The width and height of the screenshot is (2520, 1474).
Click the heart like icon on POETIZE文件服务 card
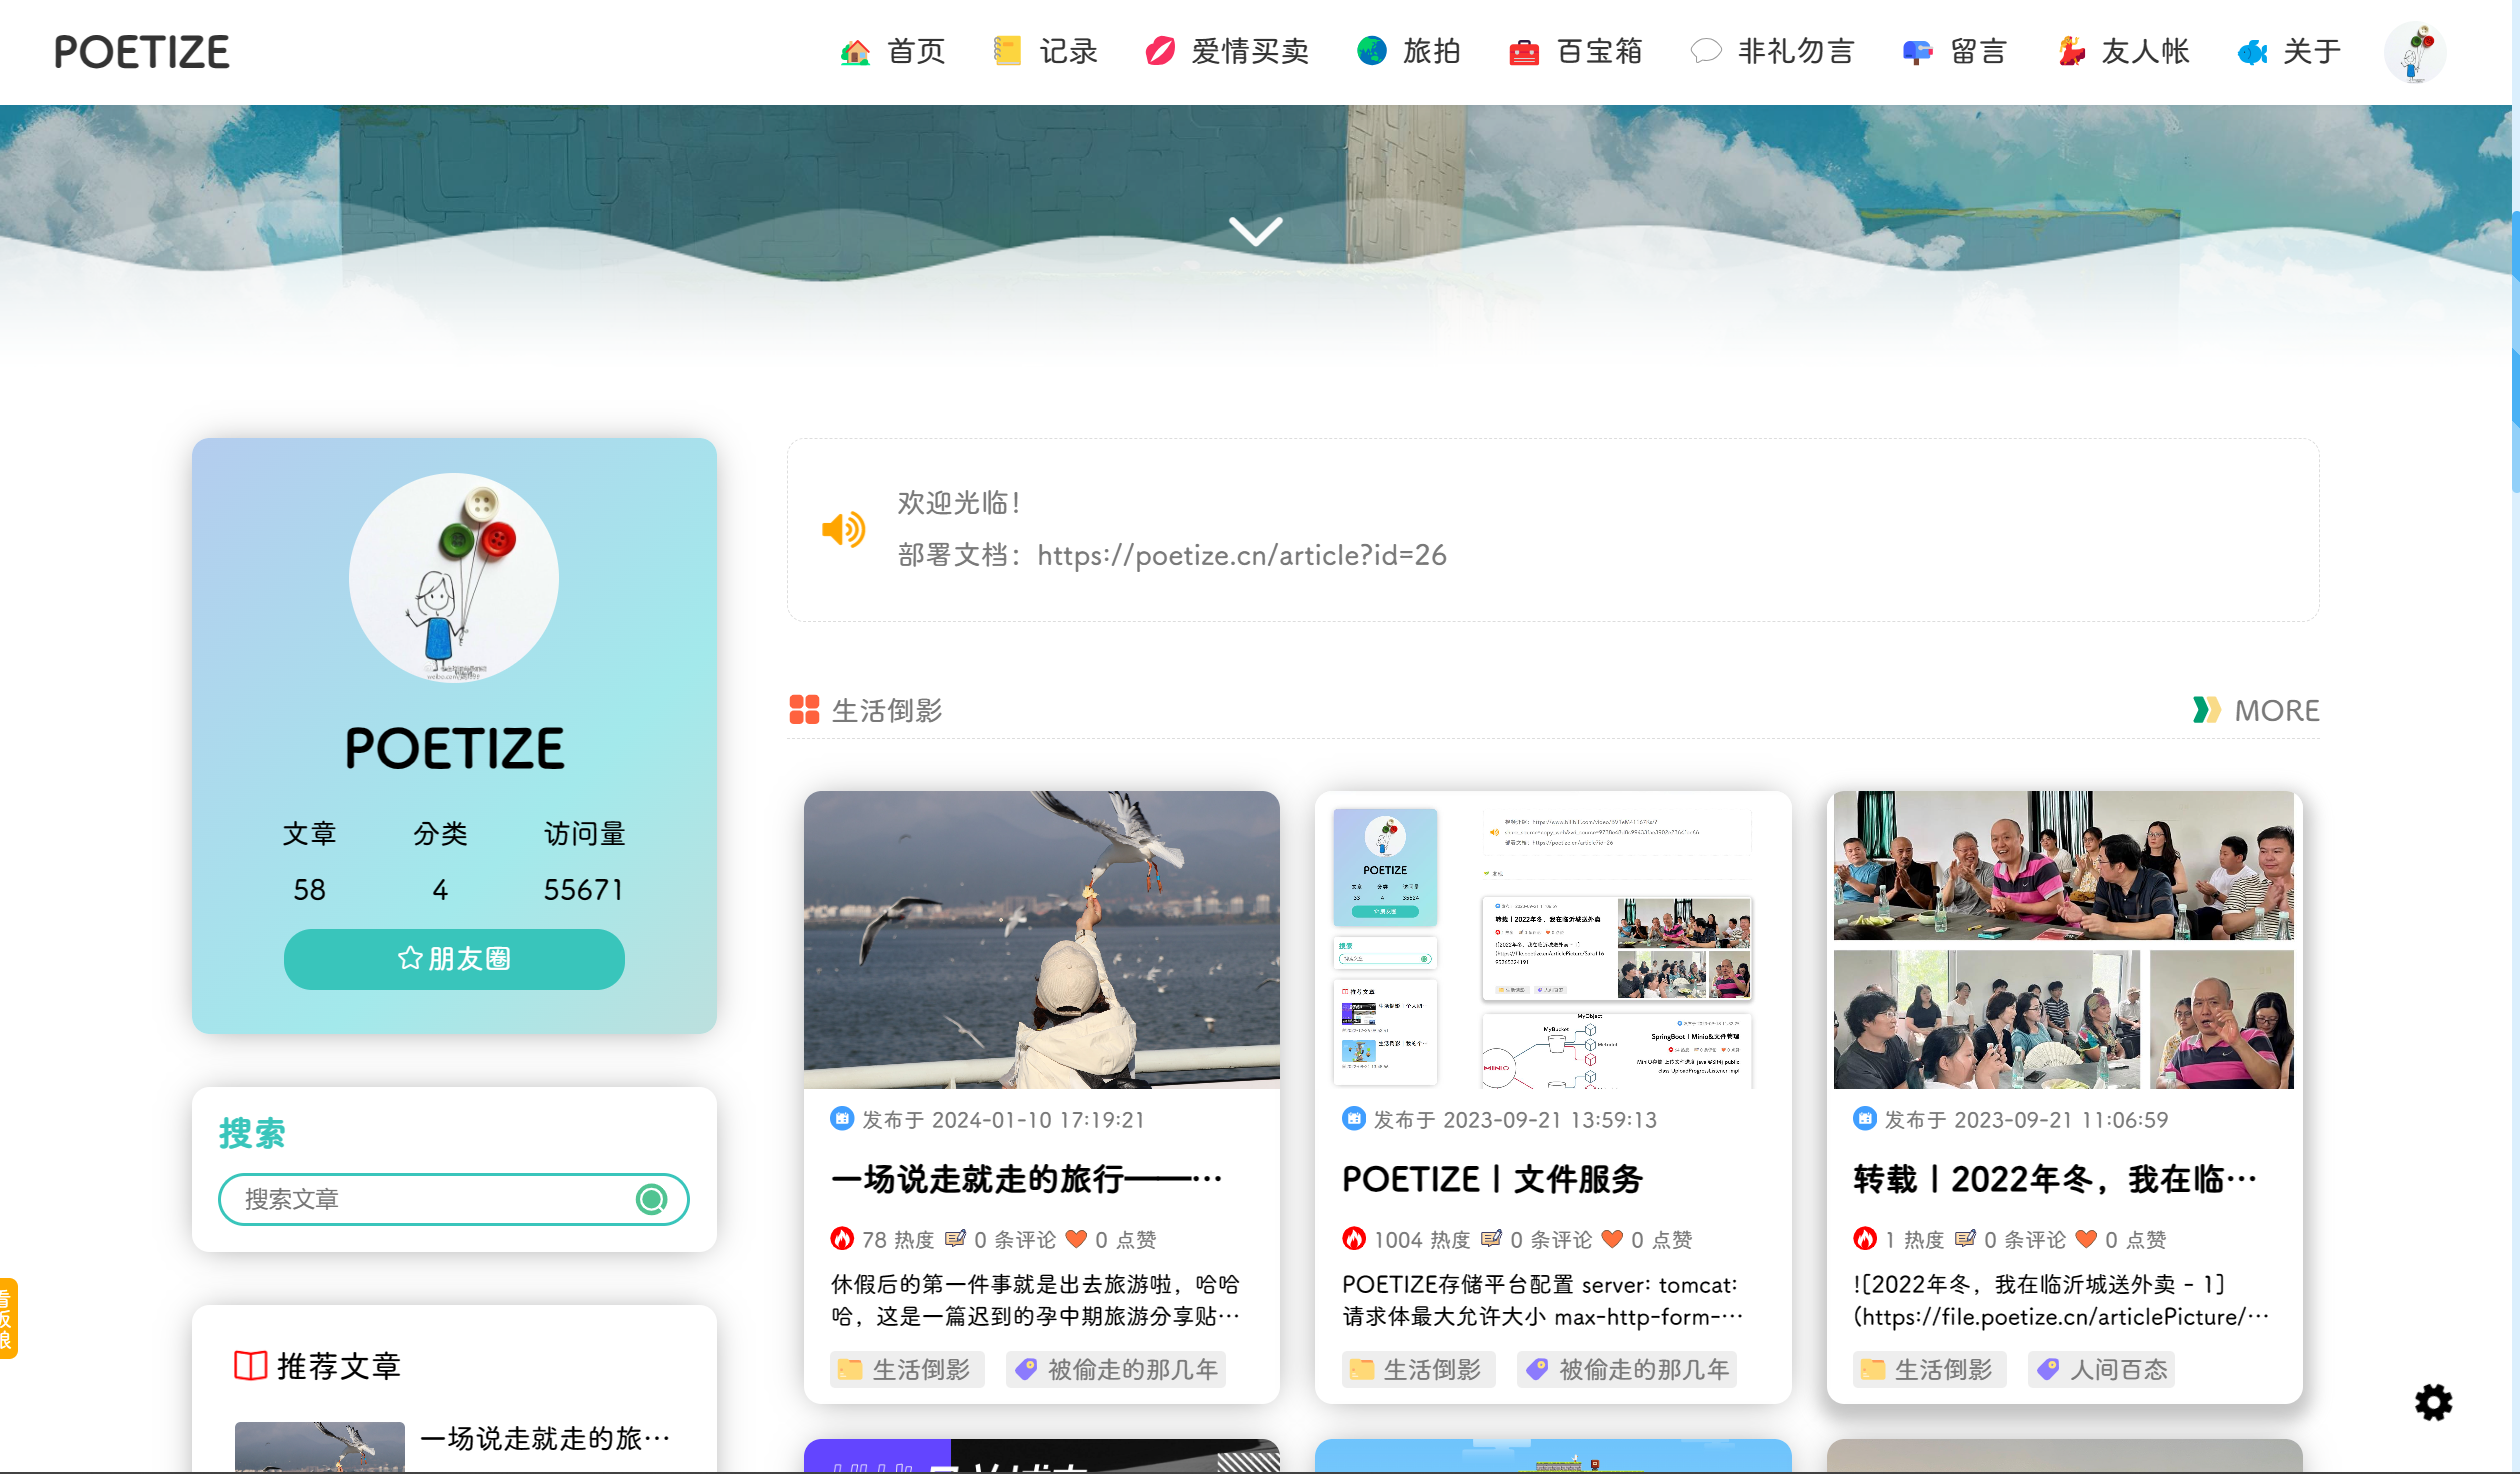[1612, 1239]
